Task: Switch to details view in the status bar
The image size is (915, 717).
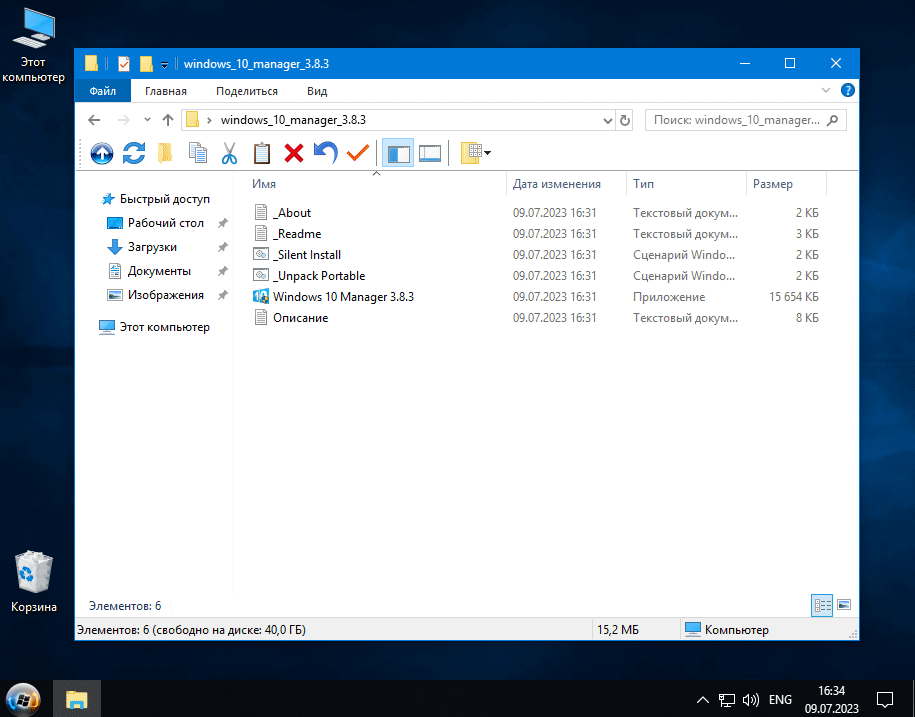Action: [x=822, y=606]
